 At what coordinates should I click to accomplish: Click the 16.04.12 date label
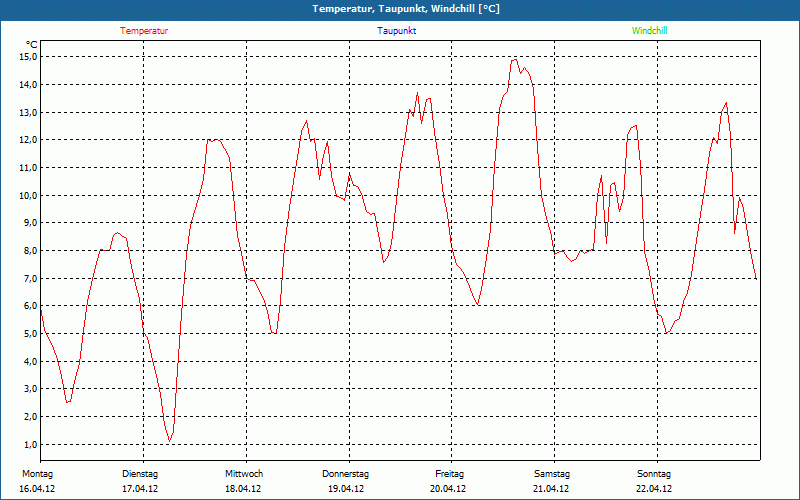tap(37, 489)
